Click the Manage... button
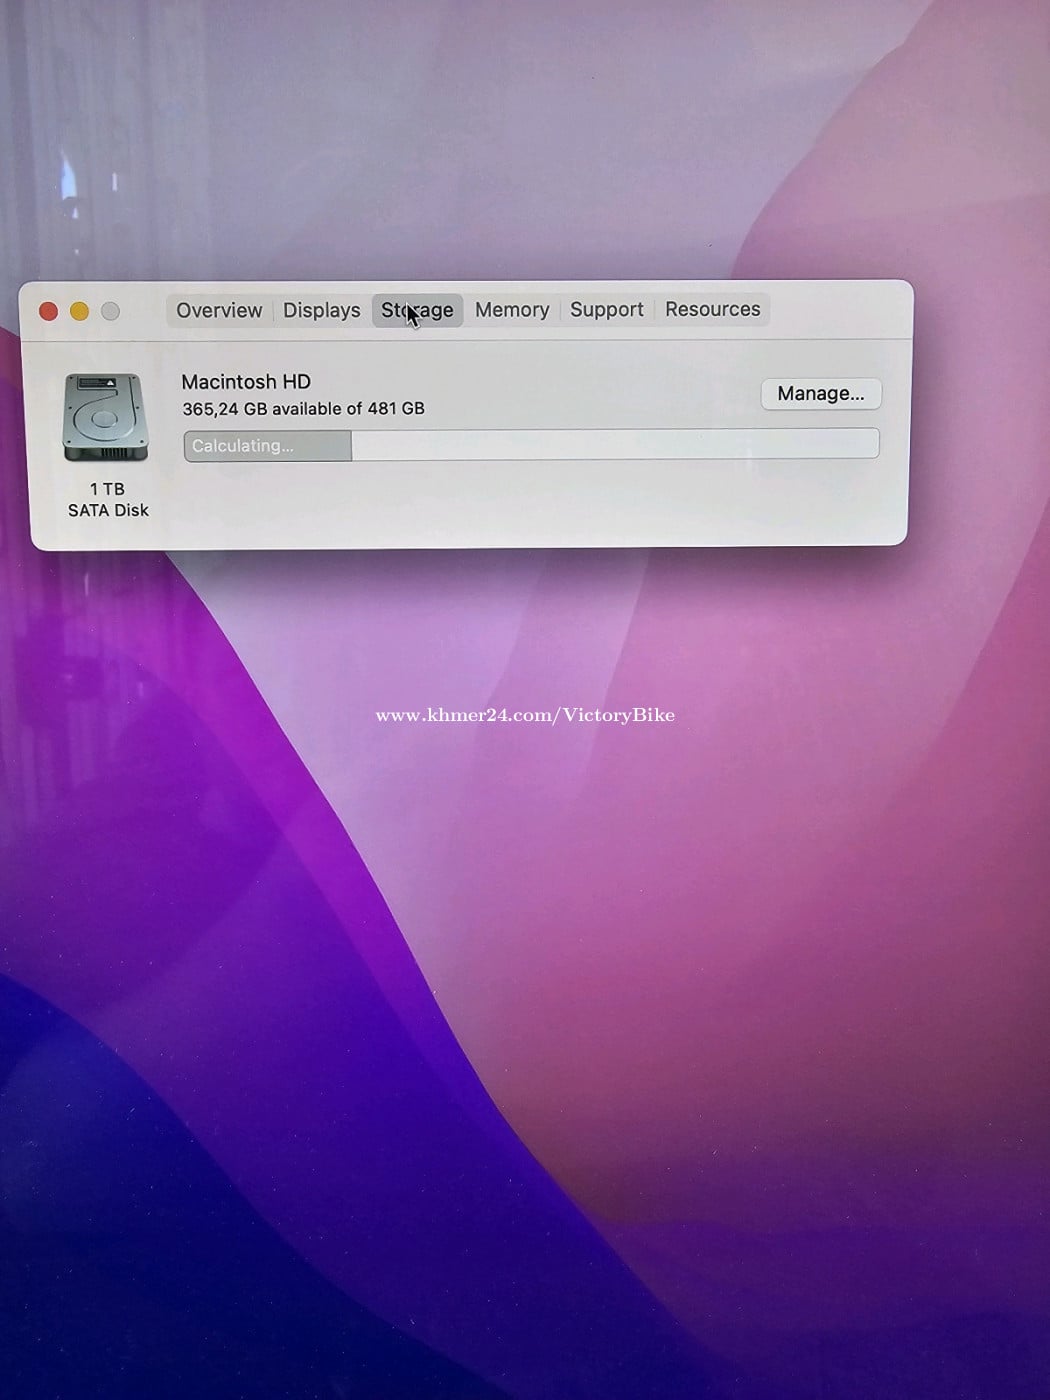The image size is (1050, 1400). [x=820, y=394]
